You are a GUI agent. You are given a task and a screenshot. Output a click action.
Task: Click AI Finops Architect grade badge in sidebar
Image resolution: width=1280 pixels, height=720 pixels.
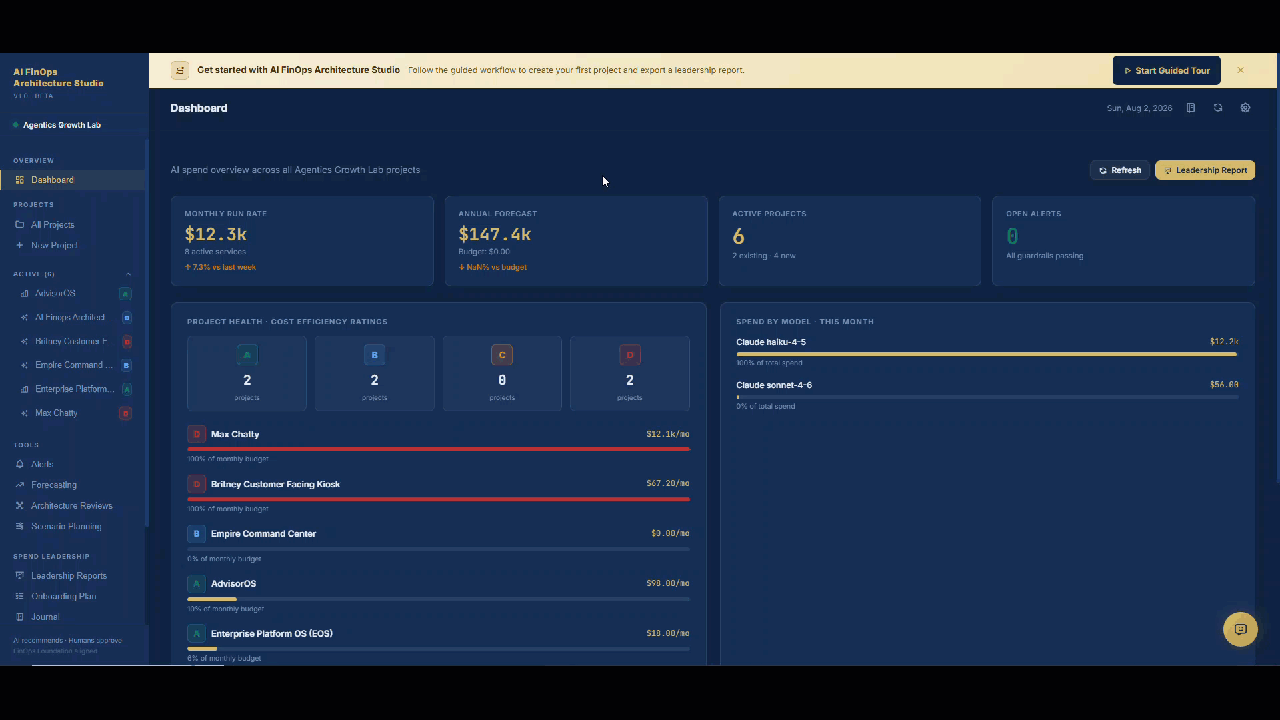[x=126, y=317]
